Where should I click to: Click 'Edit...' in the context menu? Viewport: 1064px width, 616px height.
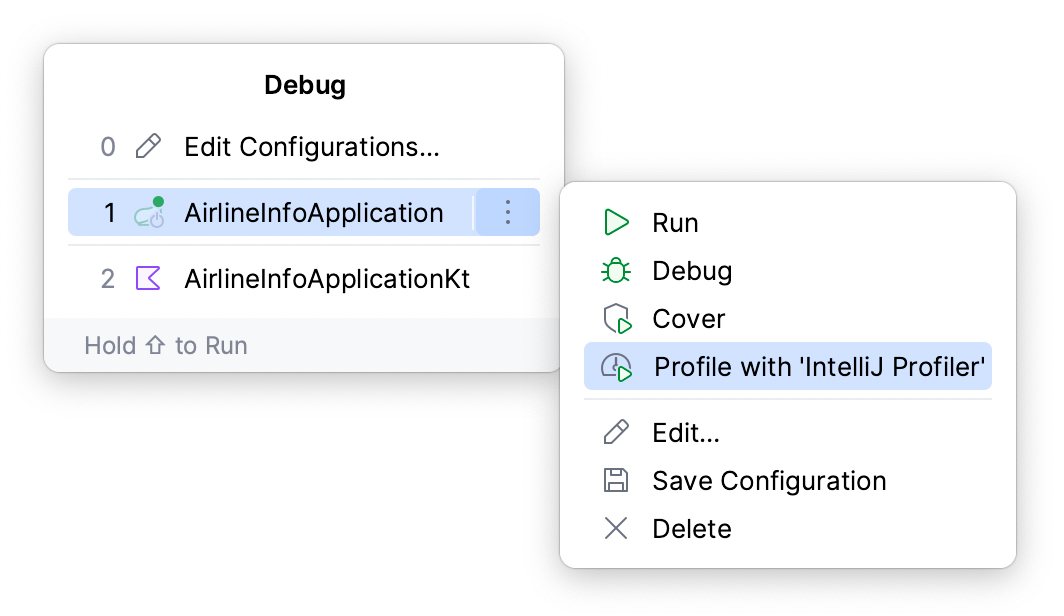click(x=687, y=432)
